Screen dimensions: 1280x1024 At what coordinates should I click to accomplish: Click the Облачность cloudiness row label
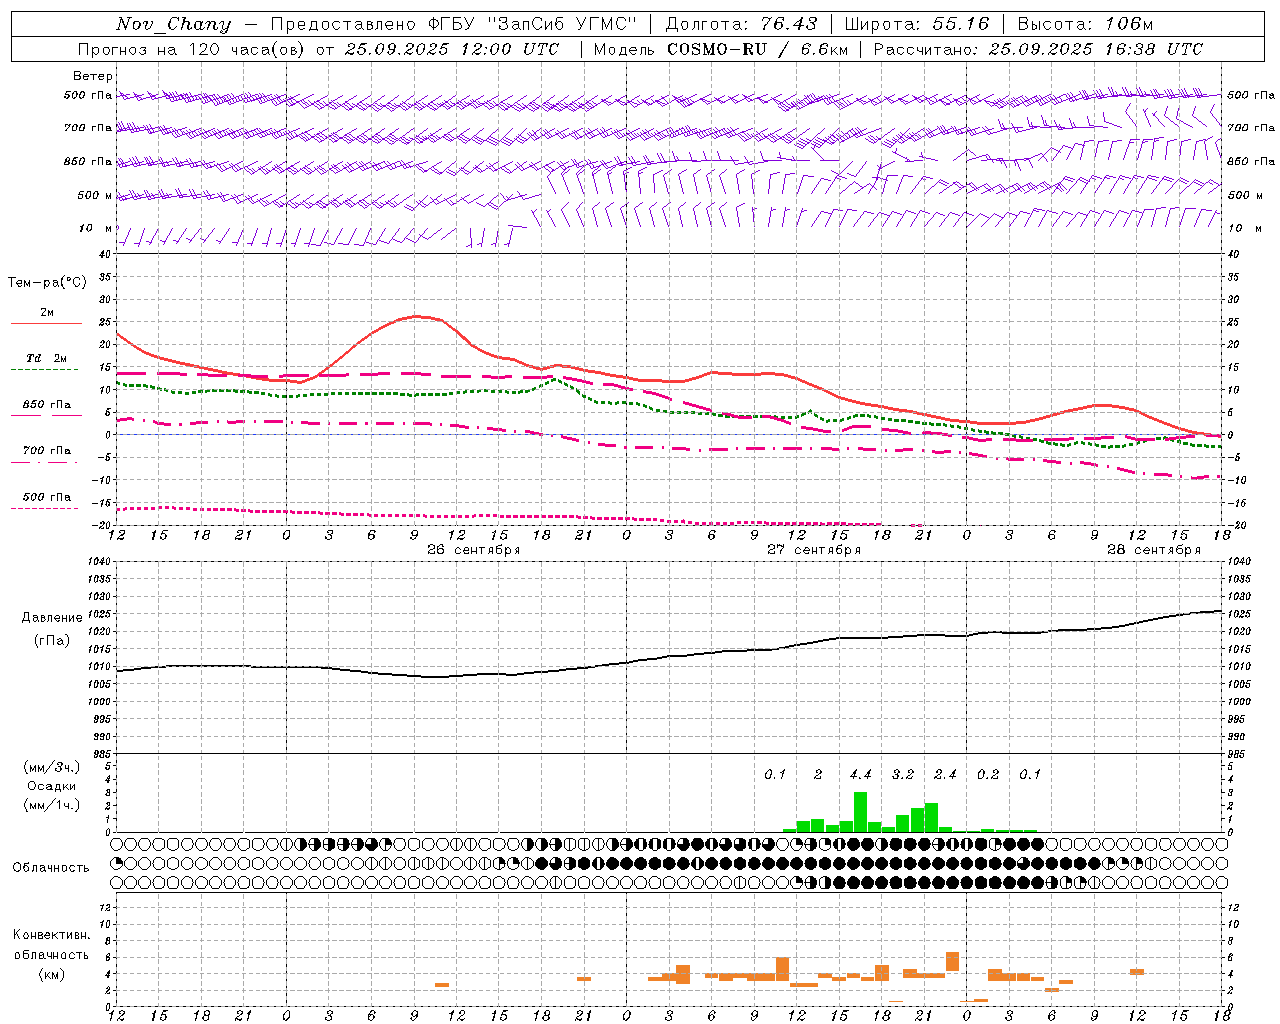[x=51, y=868]
